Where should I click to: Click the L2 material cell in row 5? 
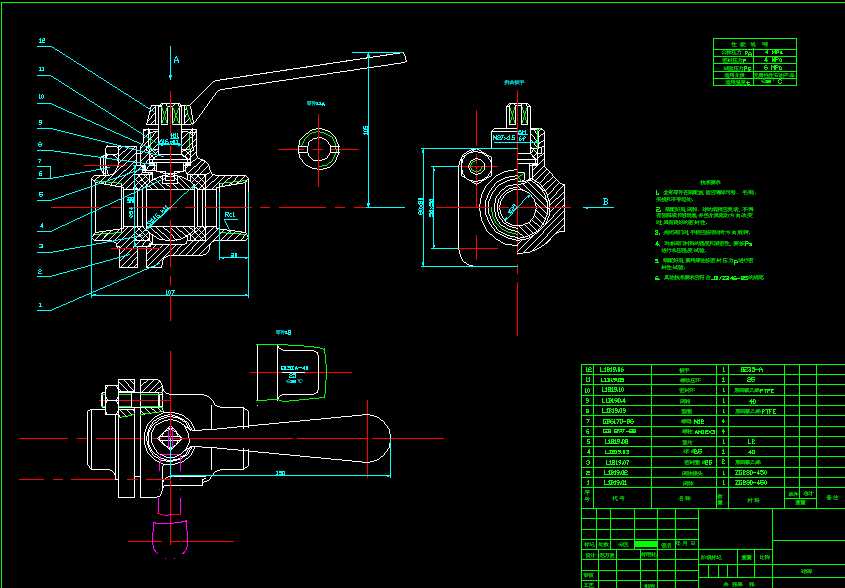[x=752, y=441]
